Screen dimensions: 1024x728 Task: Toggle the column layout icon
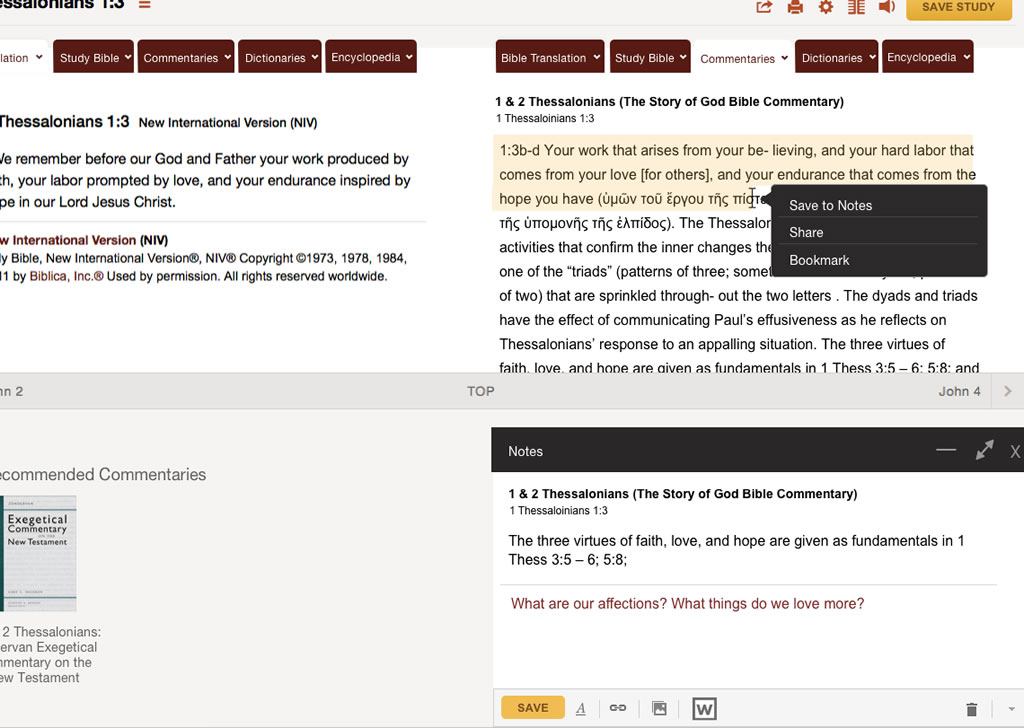coord(856,7)
